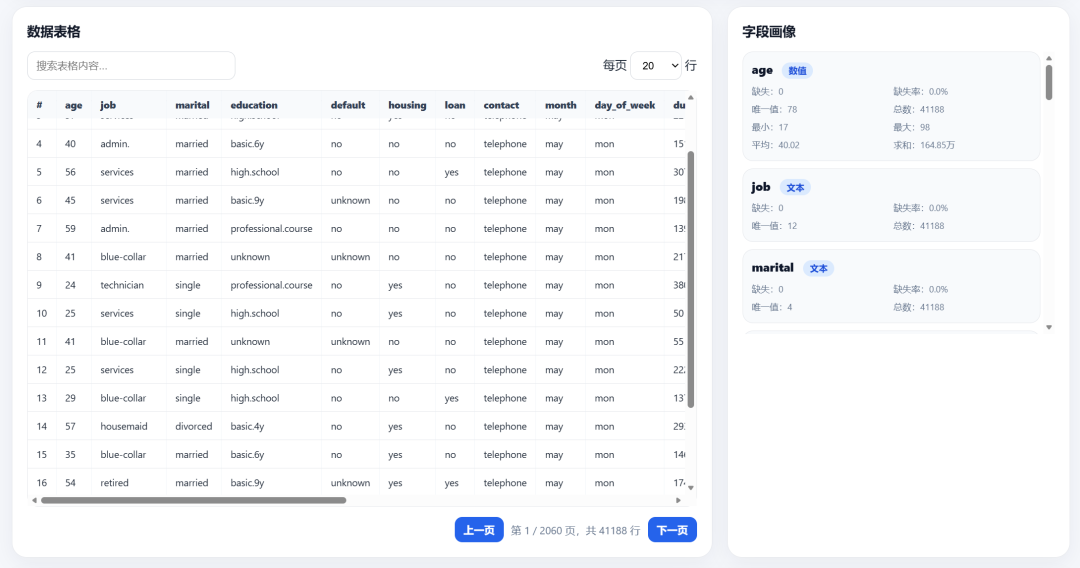This screenshot has width=1080, height=568.
Task: Click the page indicator 第 1 / 2060 页
Action: point(544,531)
